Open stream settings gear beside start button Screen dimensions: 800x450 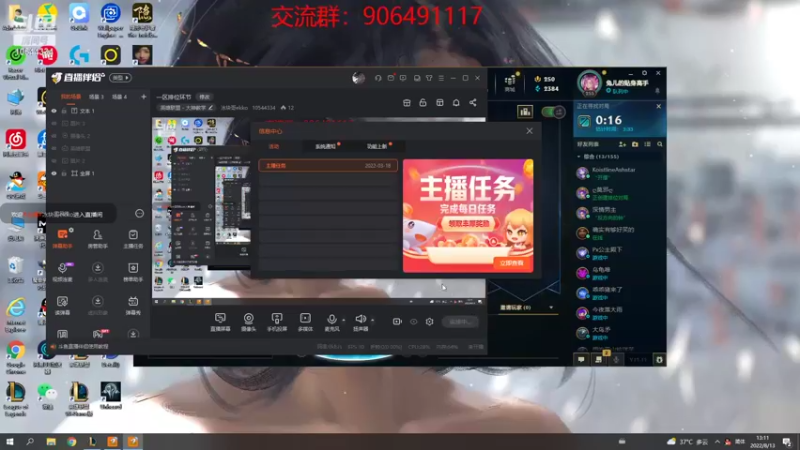click(x=430, y=321)
